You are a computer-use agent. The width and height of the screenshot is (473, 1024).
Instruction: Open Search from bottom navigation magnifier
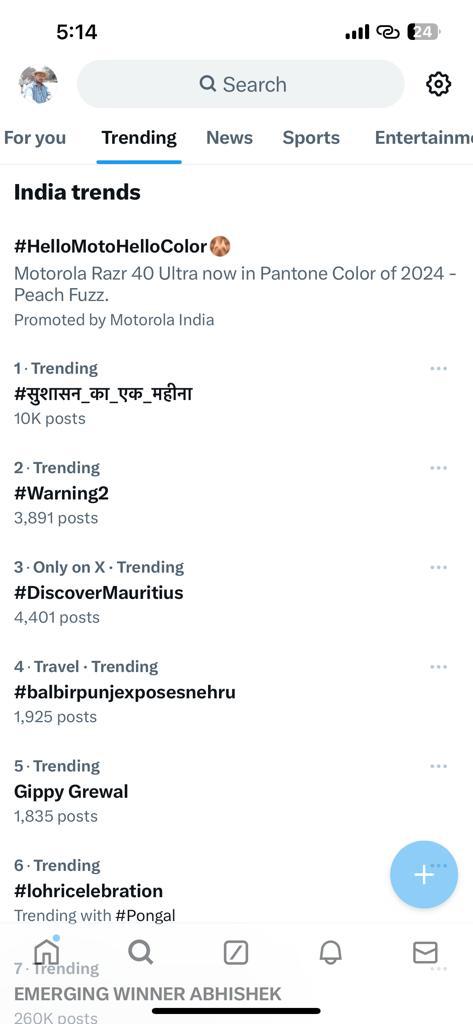(x=140, y=953)
